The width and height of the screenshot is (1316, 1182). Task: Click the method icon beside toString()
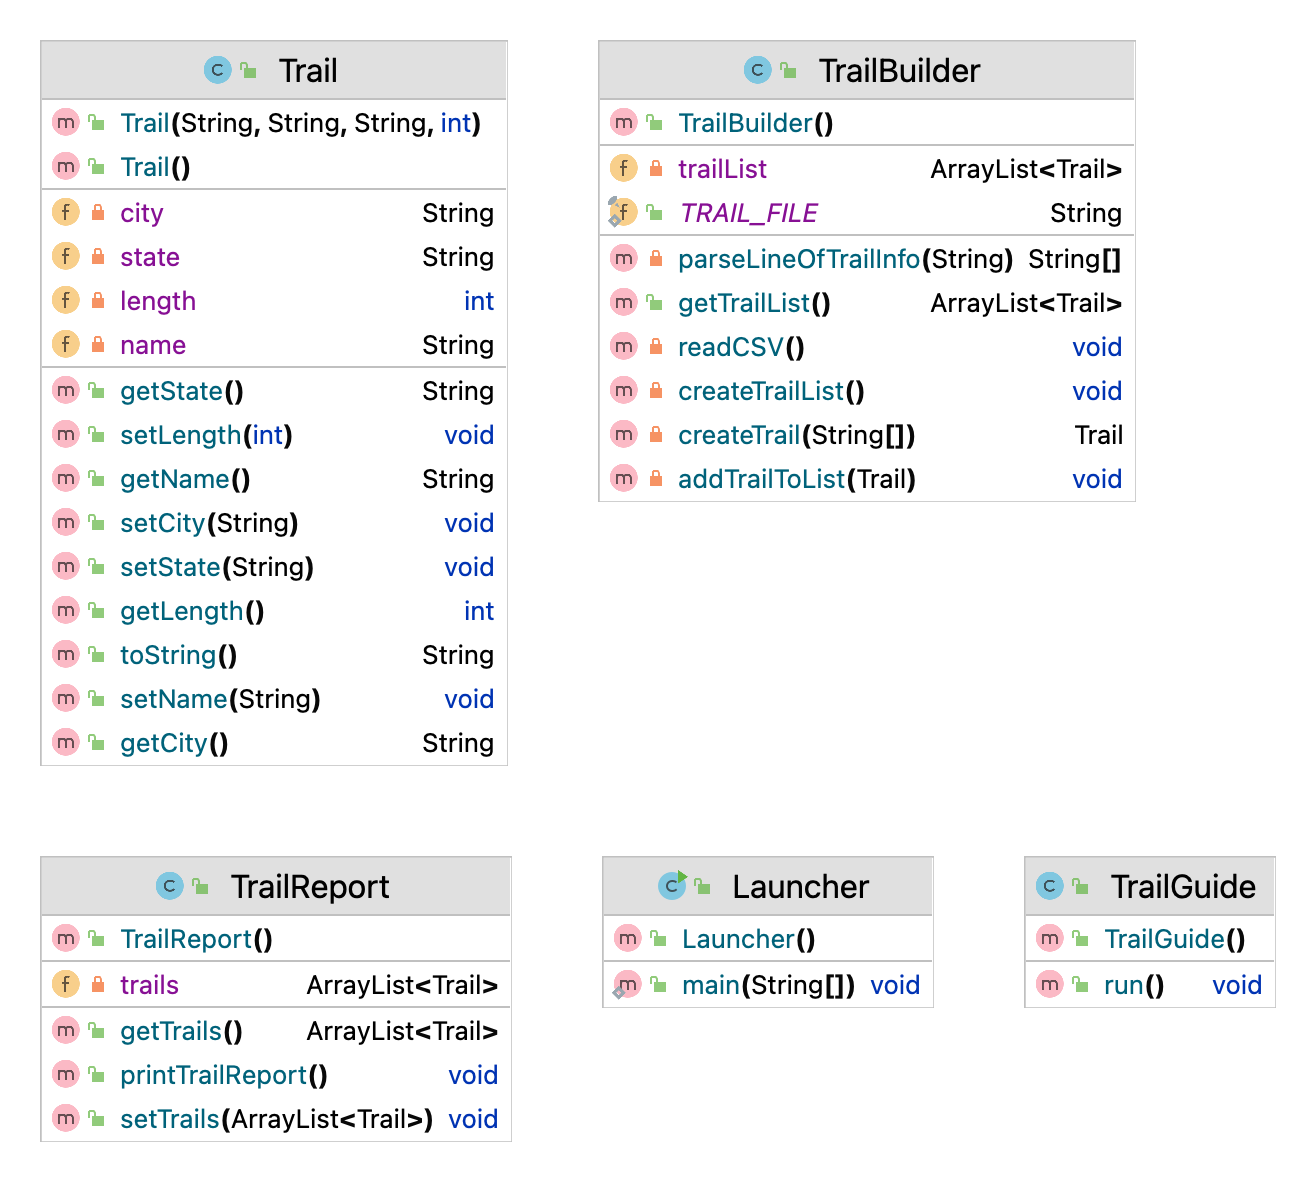(66, 654)
